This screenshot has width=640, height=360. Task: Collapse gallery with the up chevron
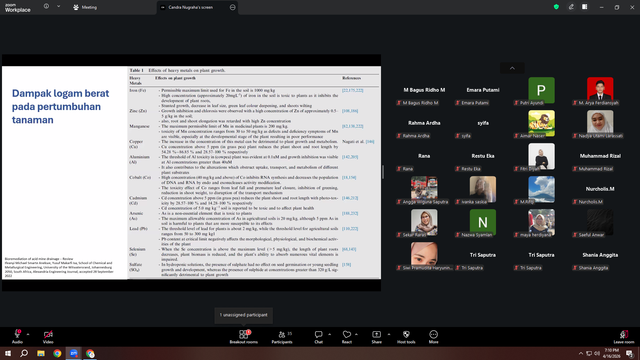pyautogui.click(x=512, y=68)
